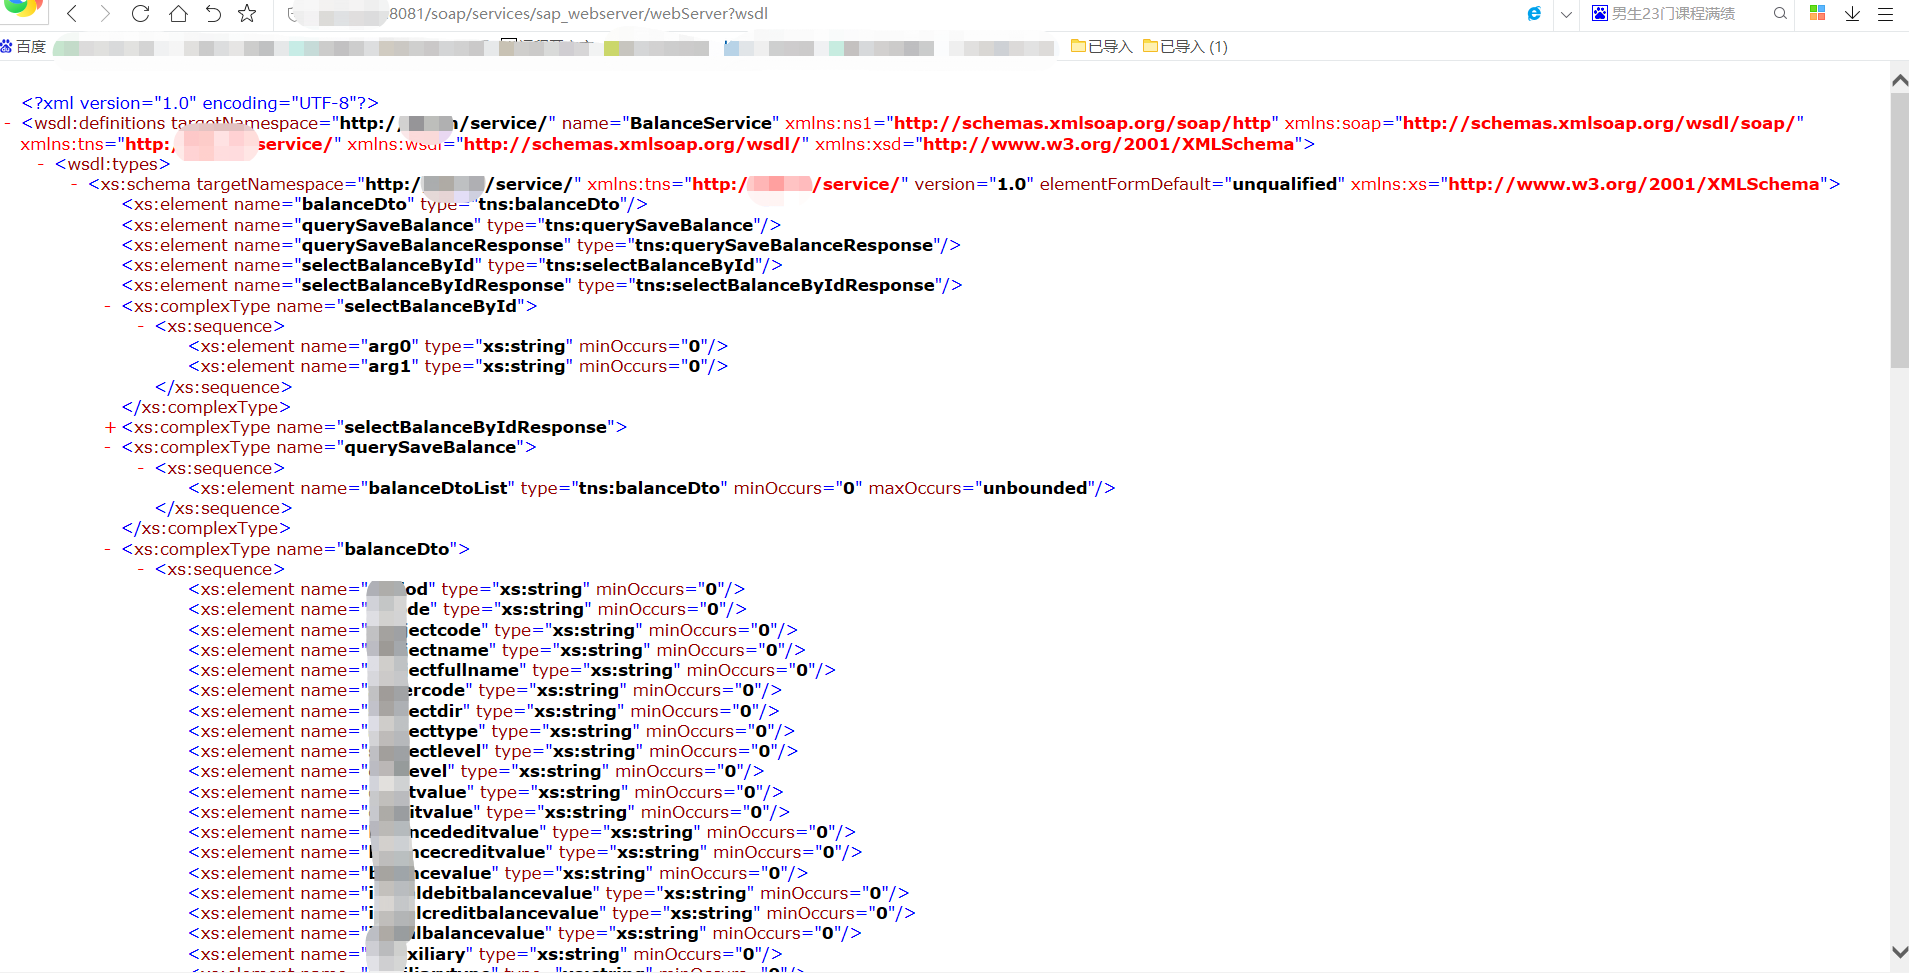Viewport: 1909px width, 973px height.
Task: Select the undo arrow icon
Action: pos(212,14)
